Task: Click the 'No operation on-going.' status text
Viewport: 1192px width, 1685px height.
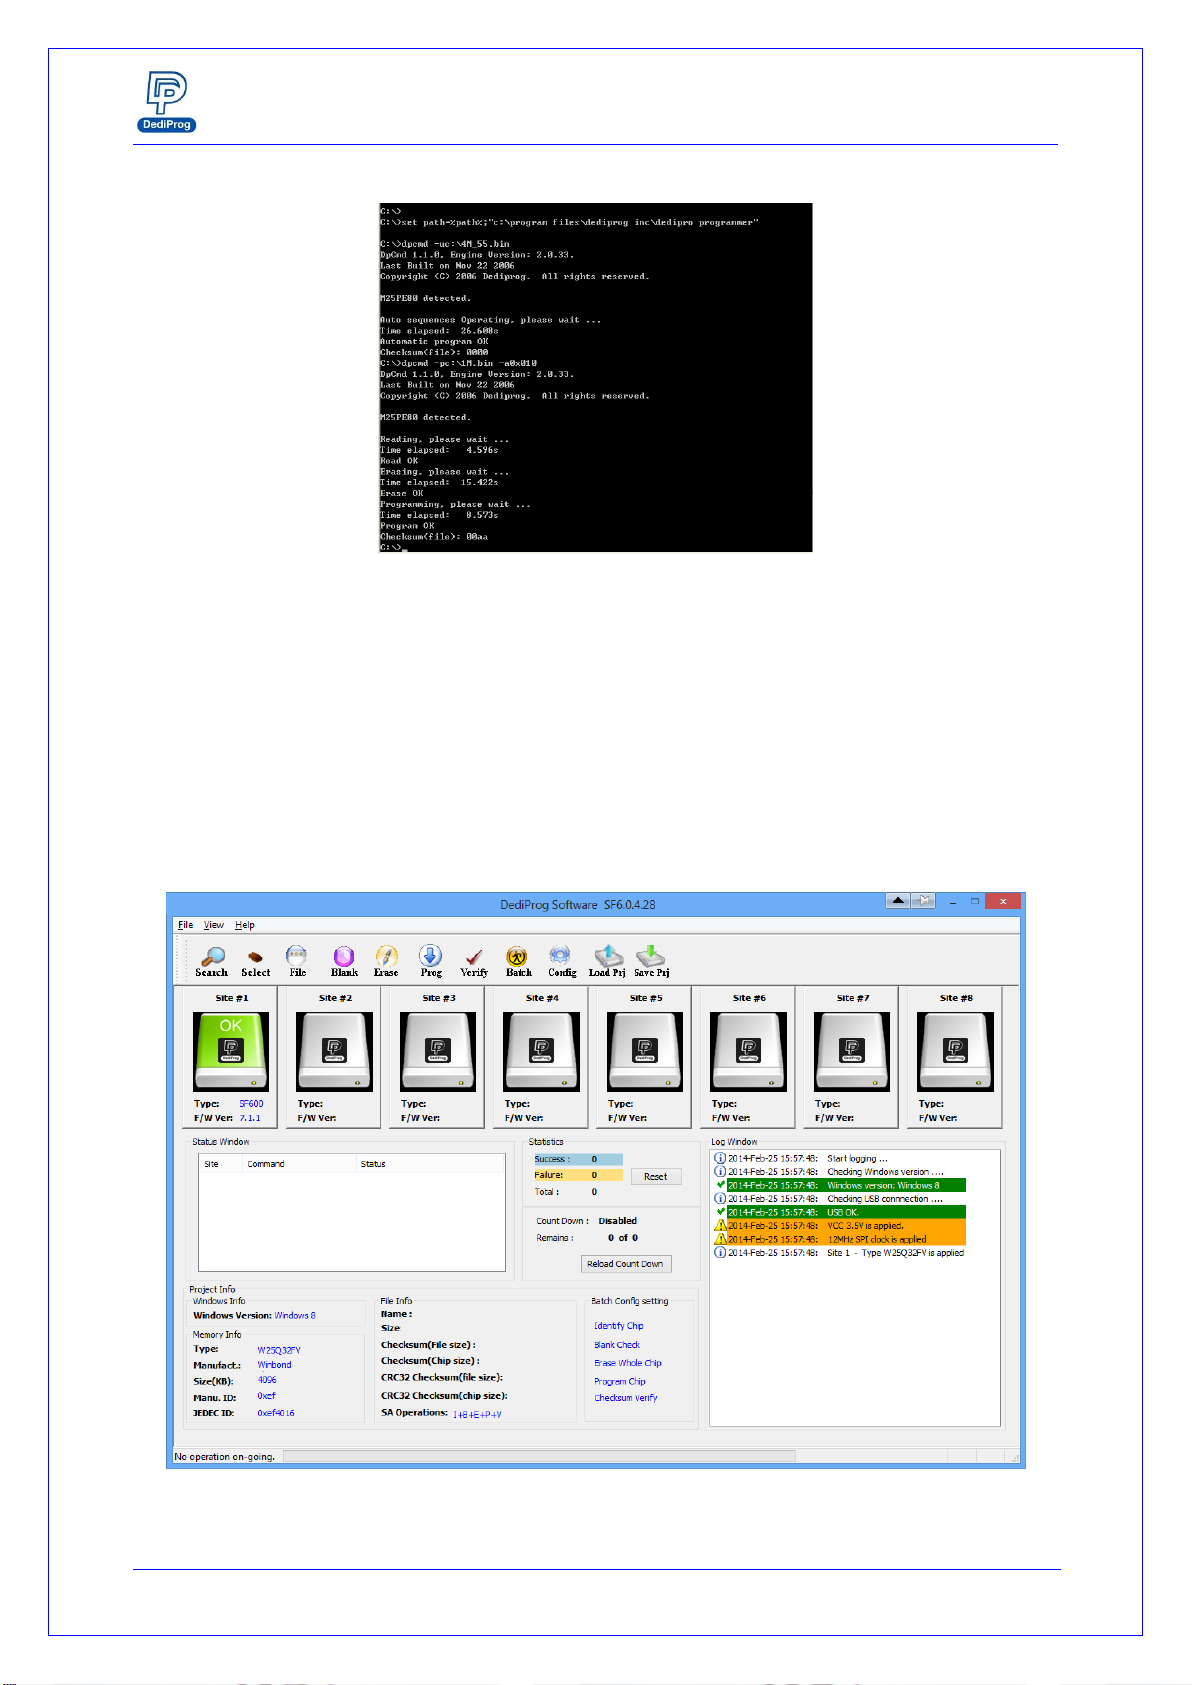Action: [225, 1457]
